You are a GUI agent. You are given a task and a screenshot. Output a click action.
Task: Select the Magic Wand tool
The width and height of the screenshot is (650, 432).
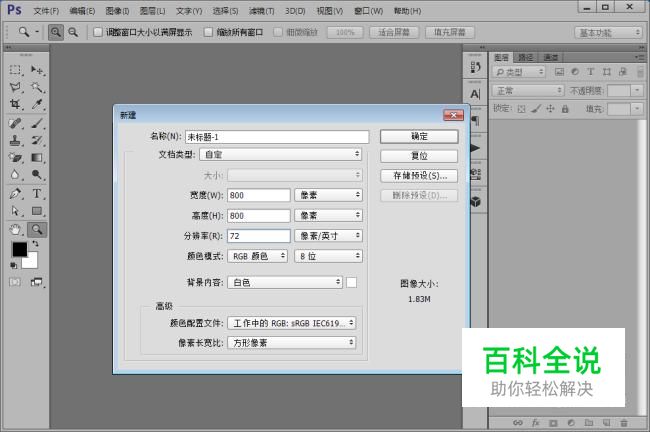click(37, 87)
